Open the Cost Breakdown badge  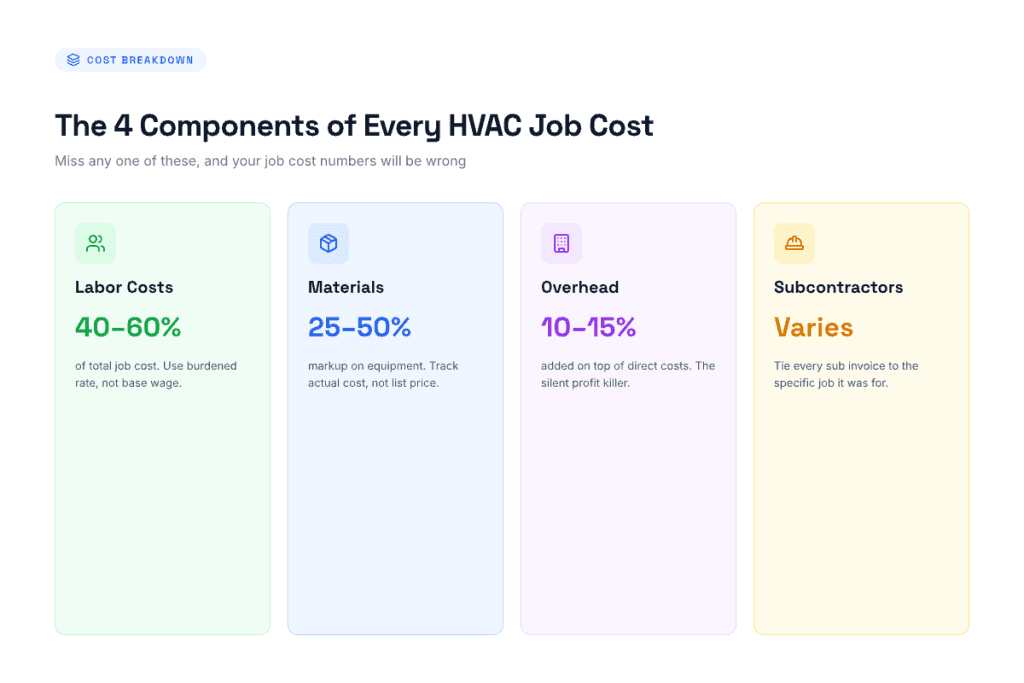click(130, 59)
